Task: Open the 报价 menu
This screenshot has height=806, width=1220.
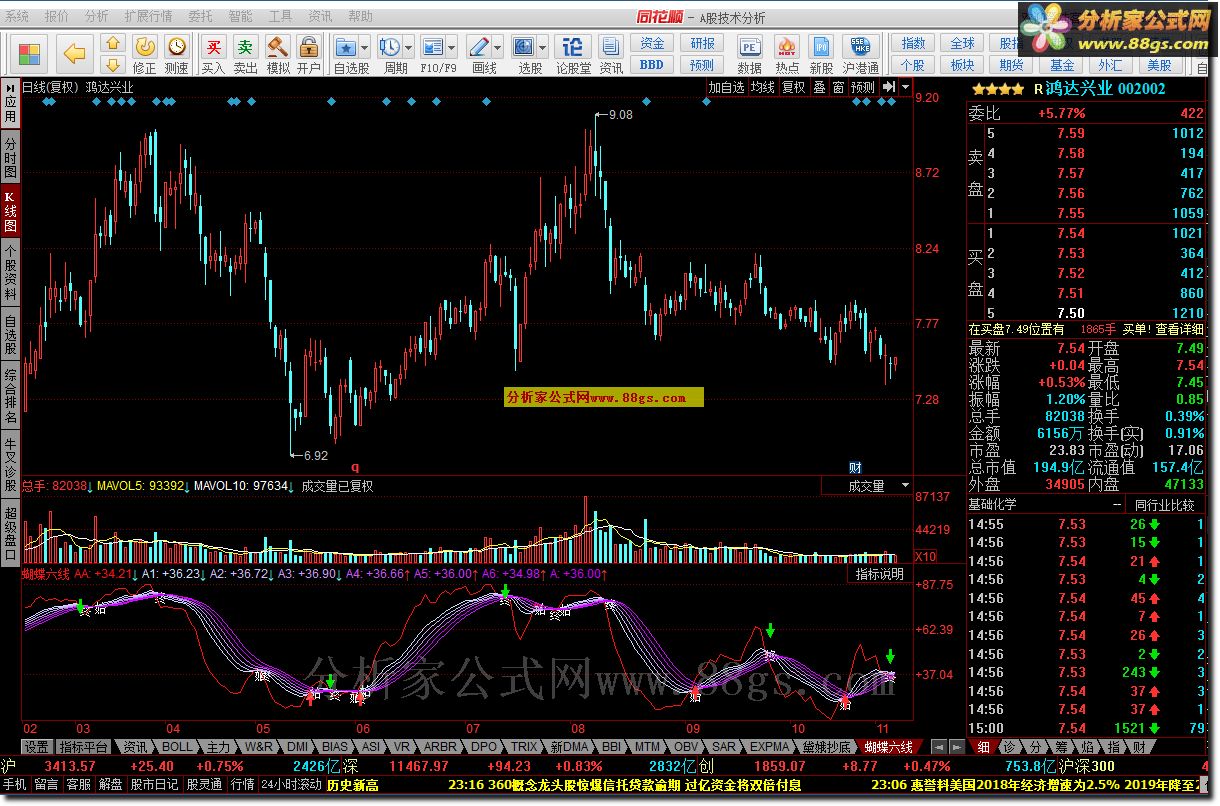Action: click(57, 17)
